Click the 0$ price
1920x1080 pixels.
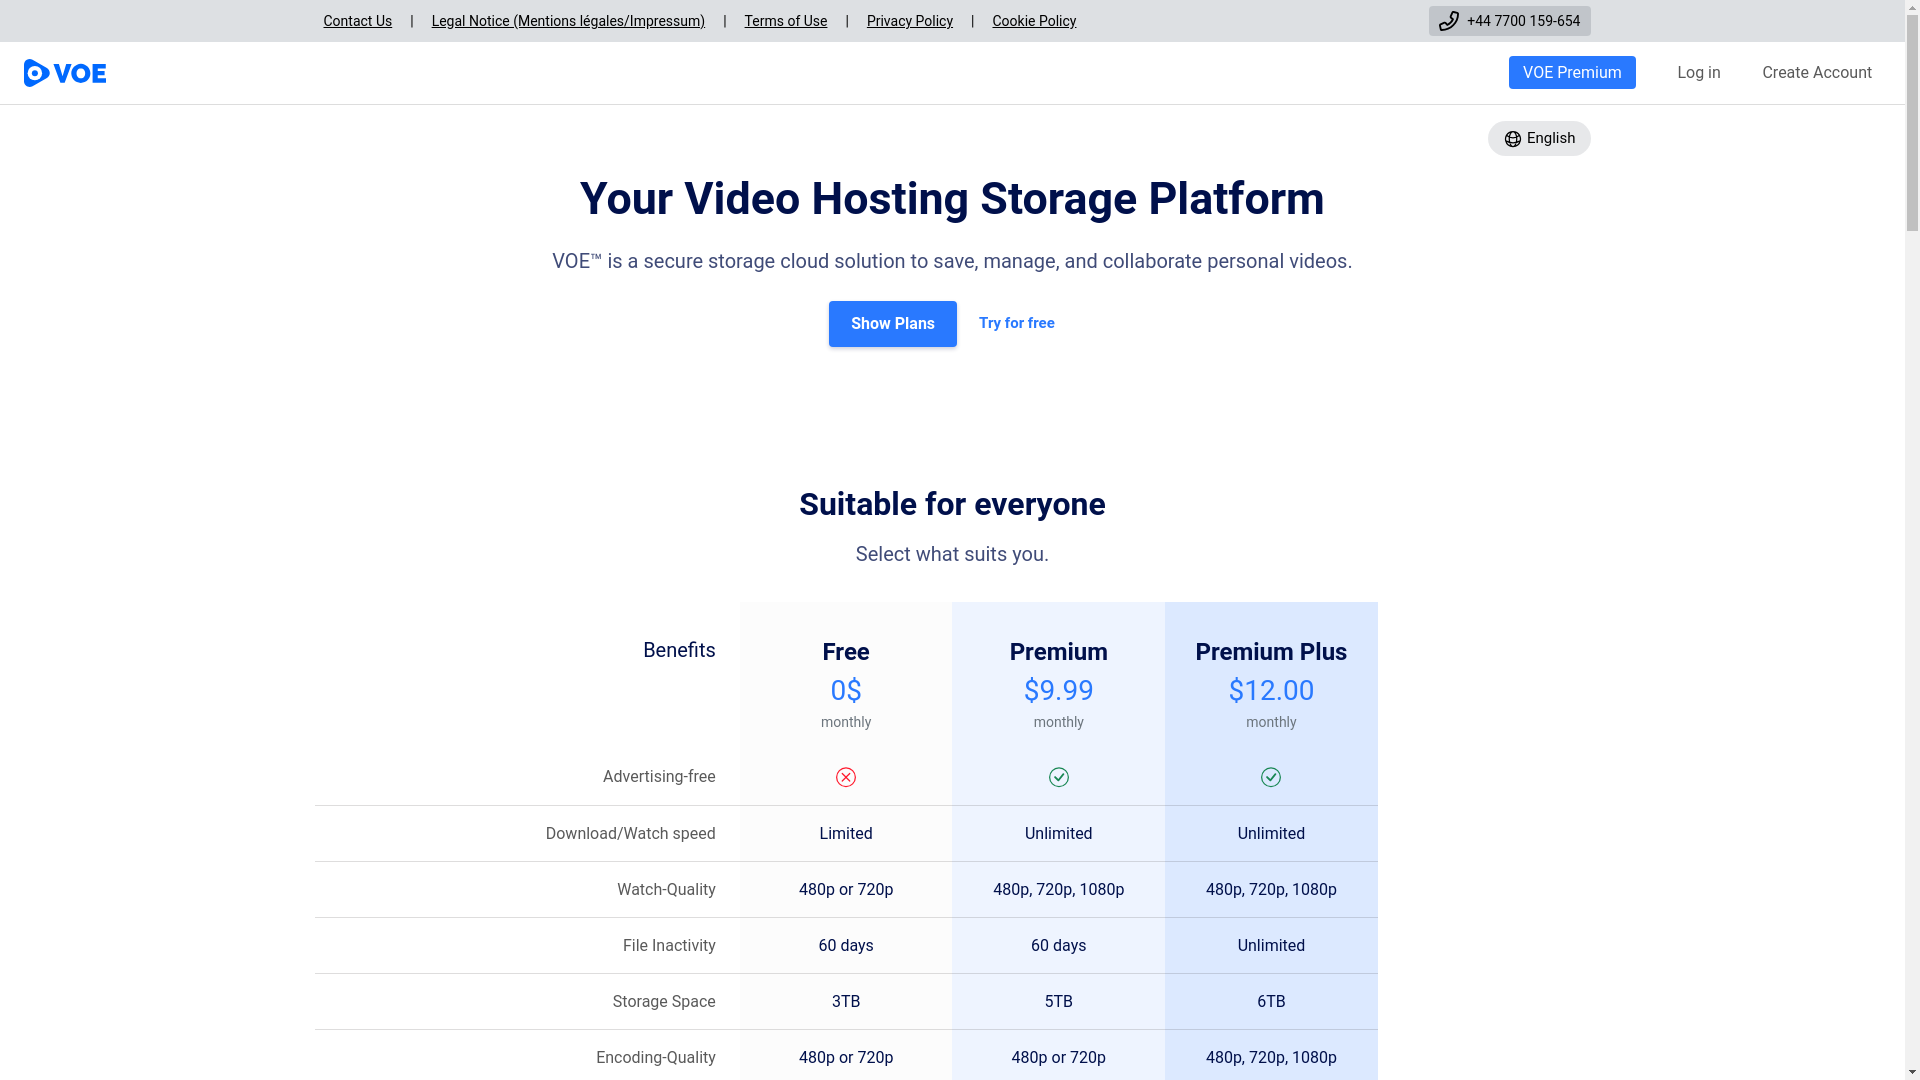(846, 690)
